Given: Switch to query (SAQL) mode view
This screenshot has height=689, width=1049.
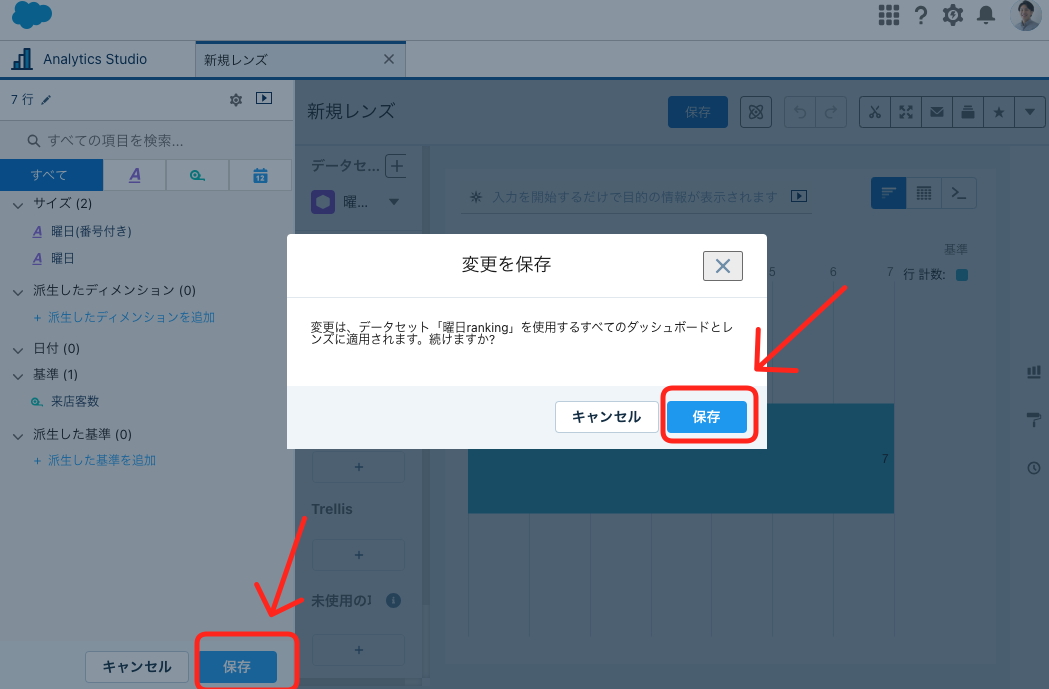Looking at the screenshot, I should pos(959,193).
